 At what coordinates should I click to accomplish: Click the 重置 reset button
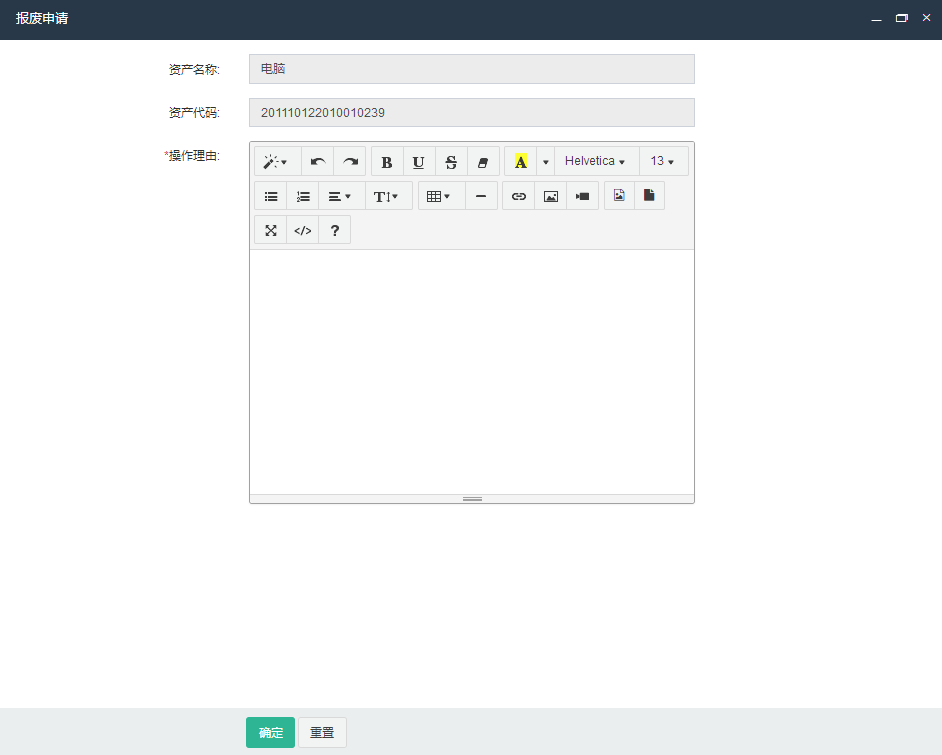click(x=322, y=732)
